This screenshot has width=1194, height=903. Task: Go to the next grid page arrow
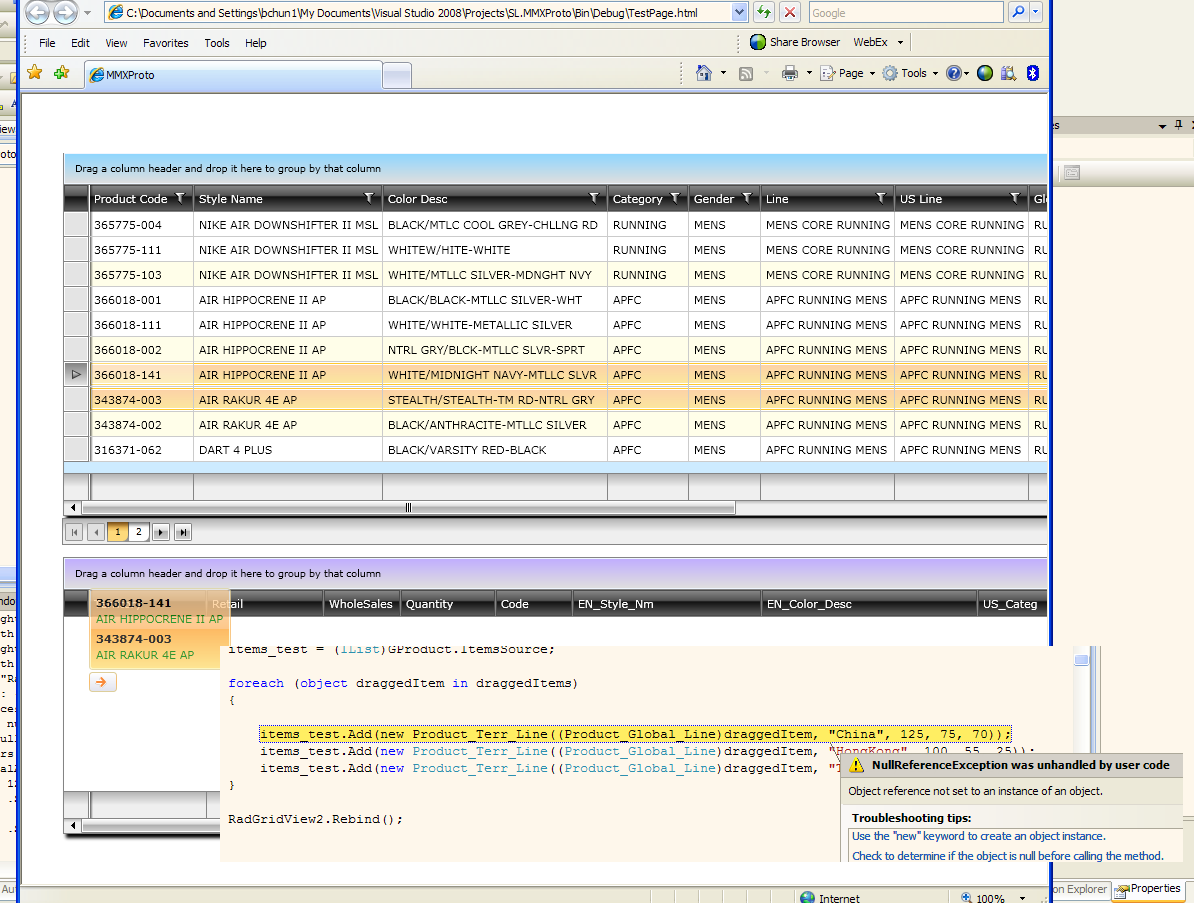point(161,532)
